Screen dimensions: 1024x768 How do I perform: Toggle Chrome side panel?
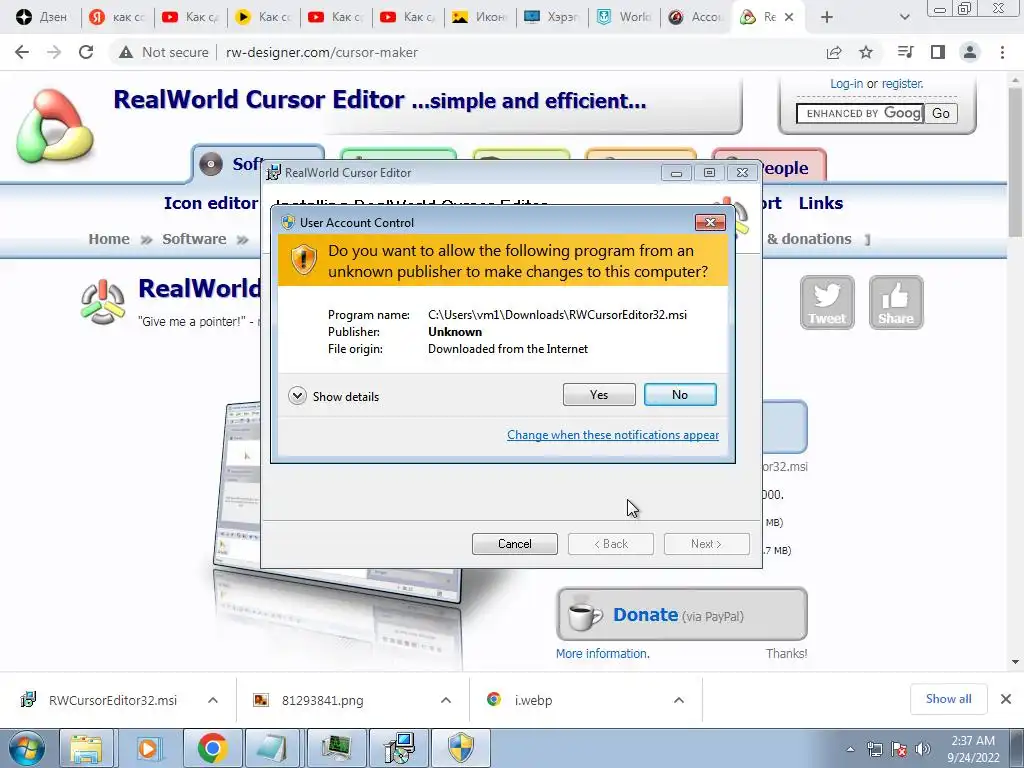938,52
